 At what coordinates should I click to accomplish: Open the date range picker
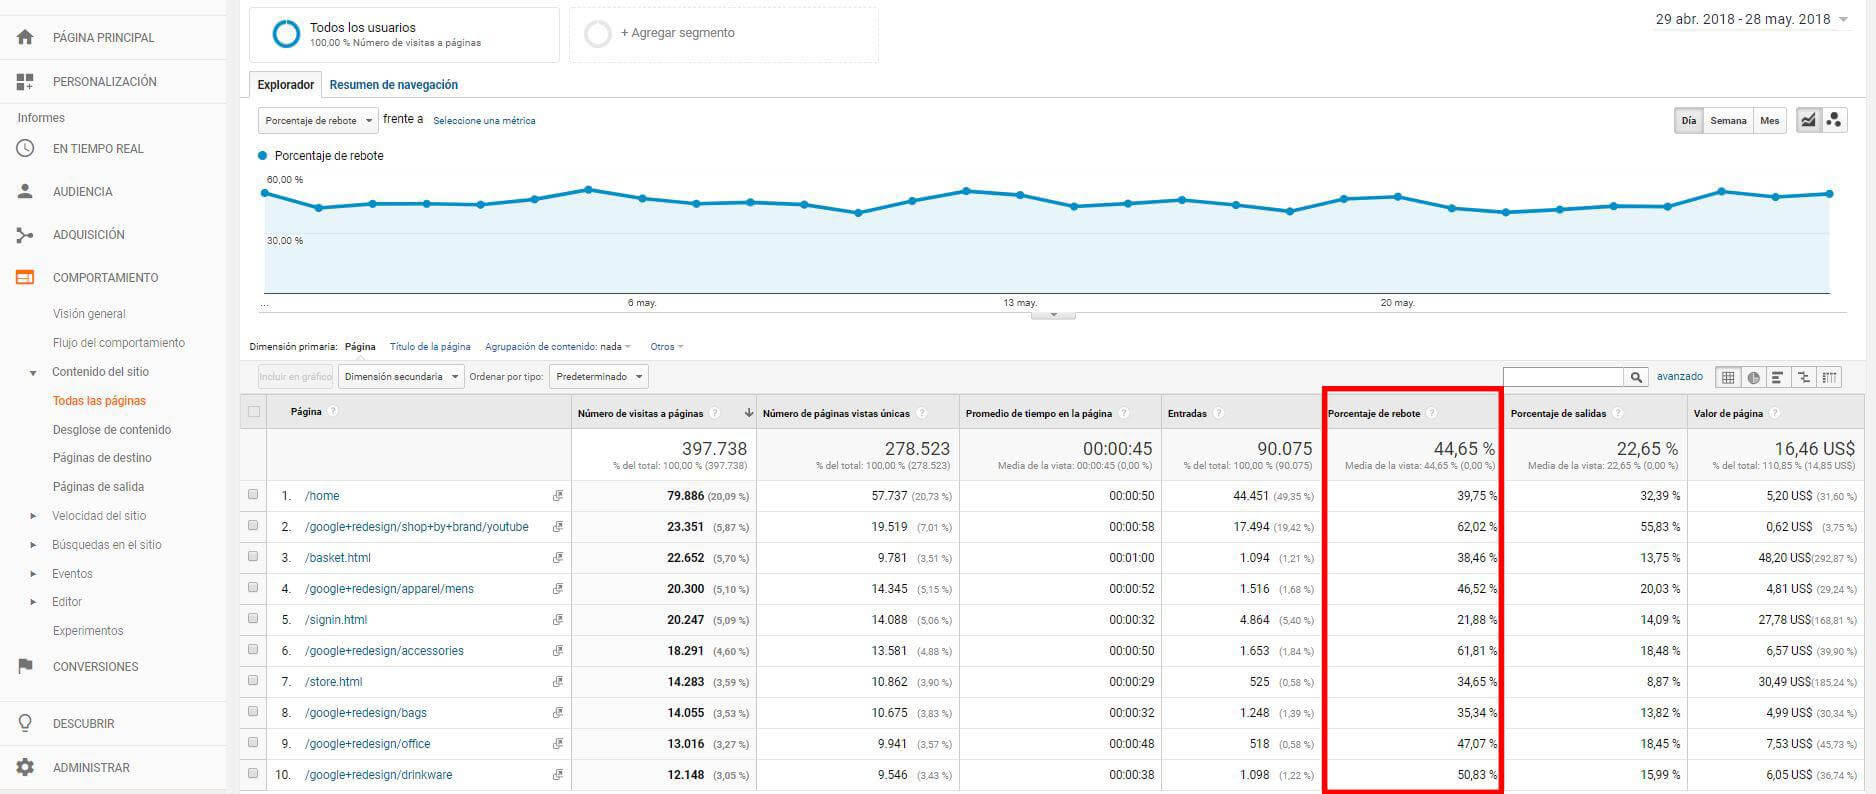1752,19
